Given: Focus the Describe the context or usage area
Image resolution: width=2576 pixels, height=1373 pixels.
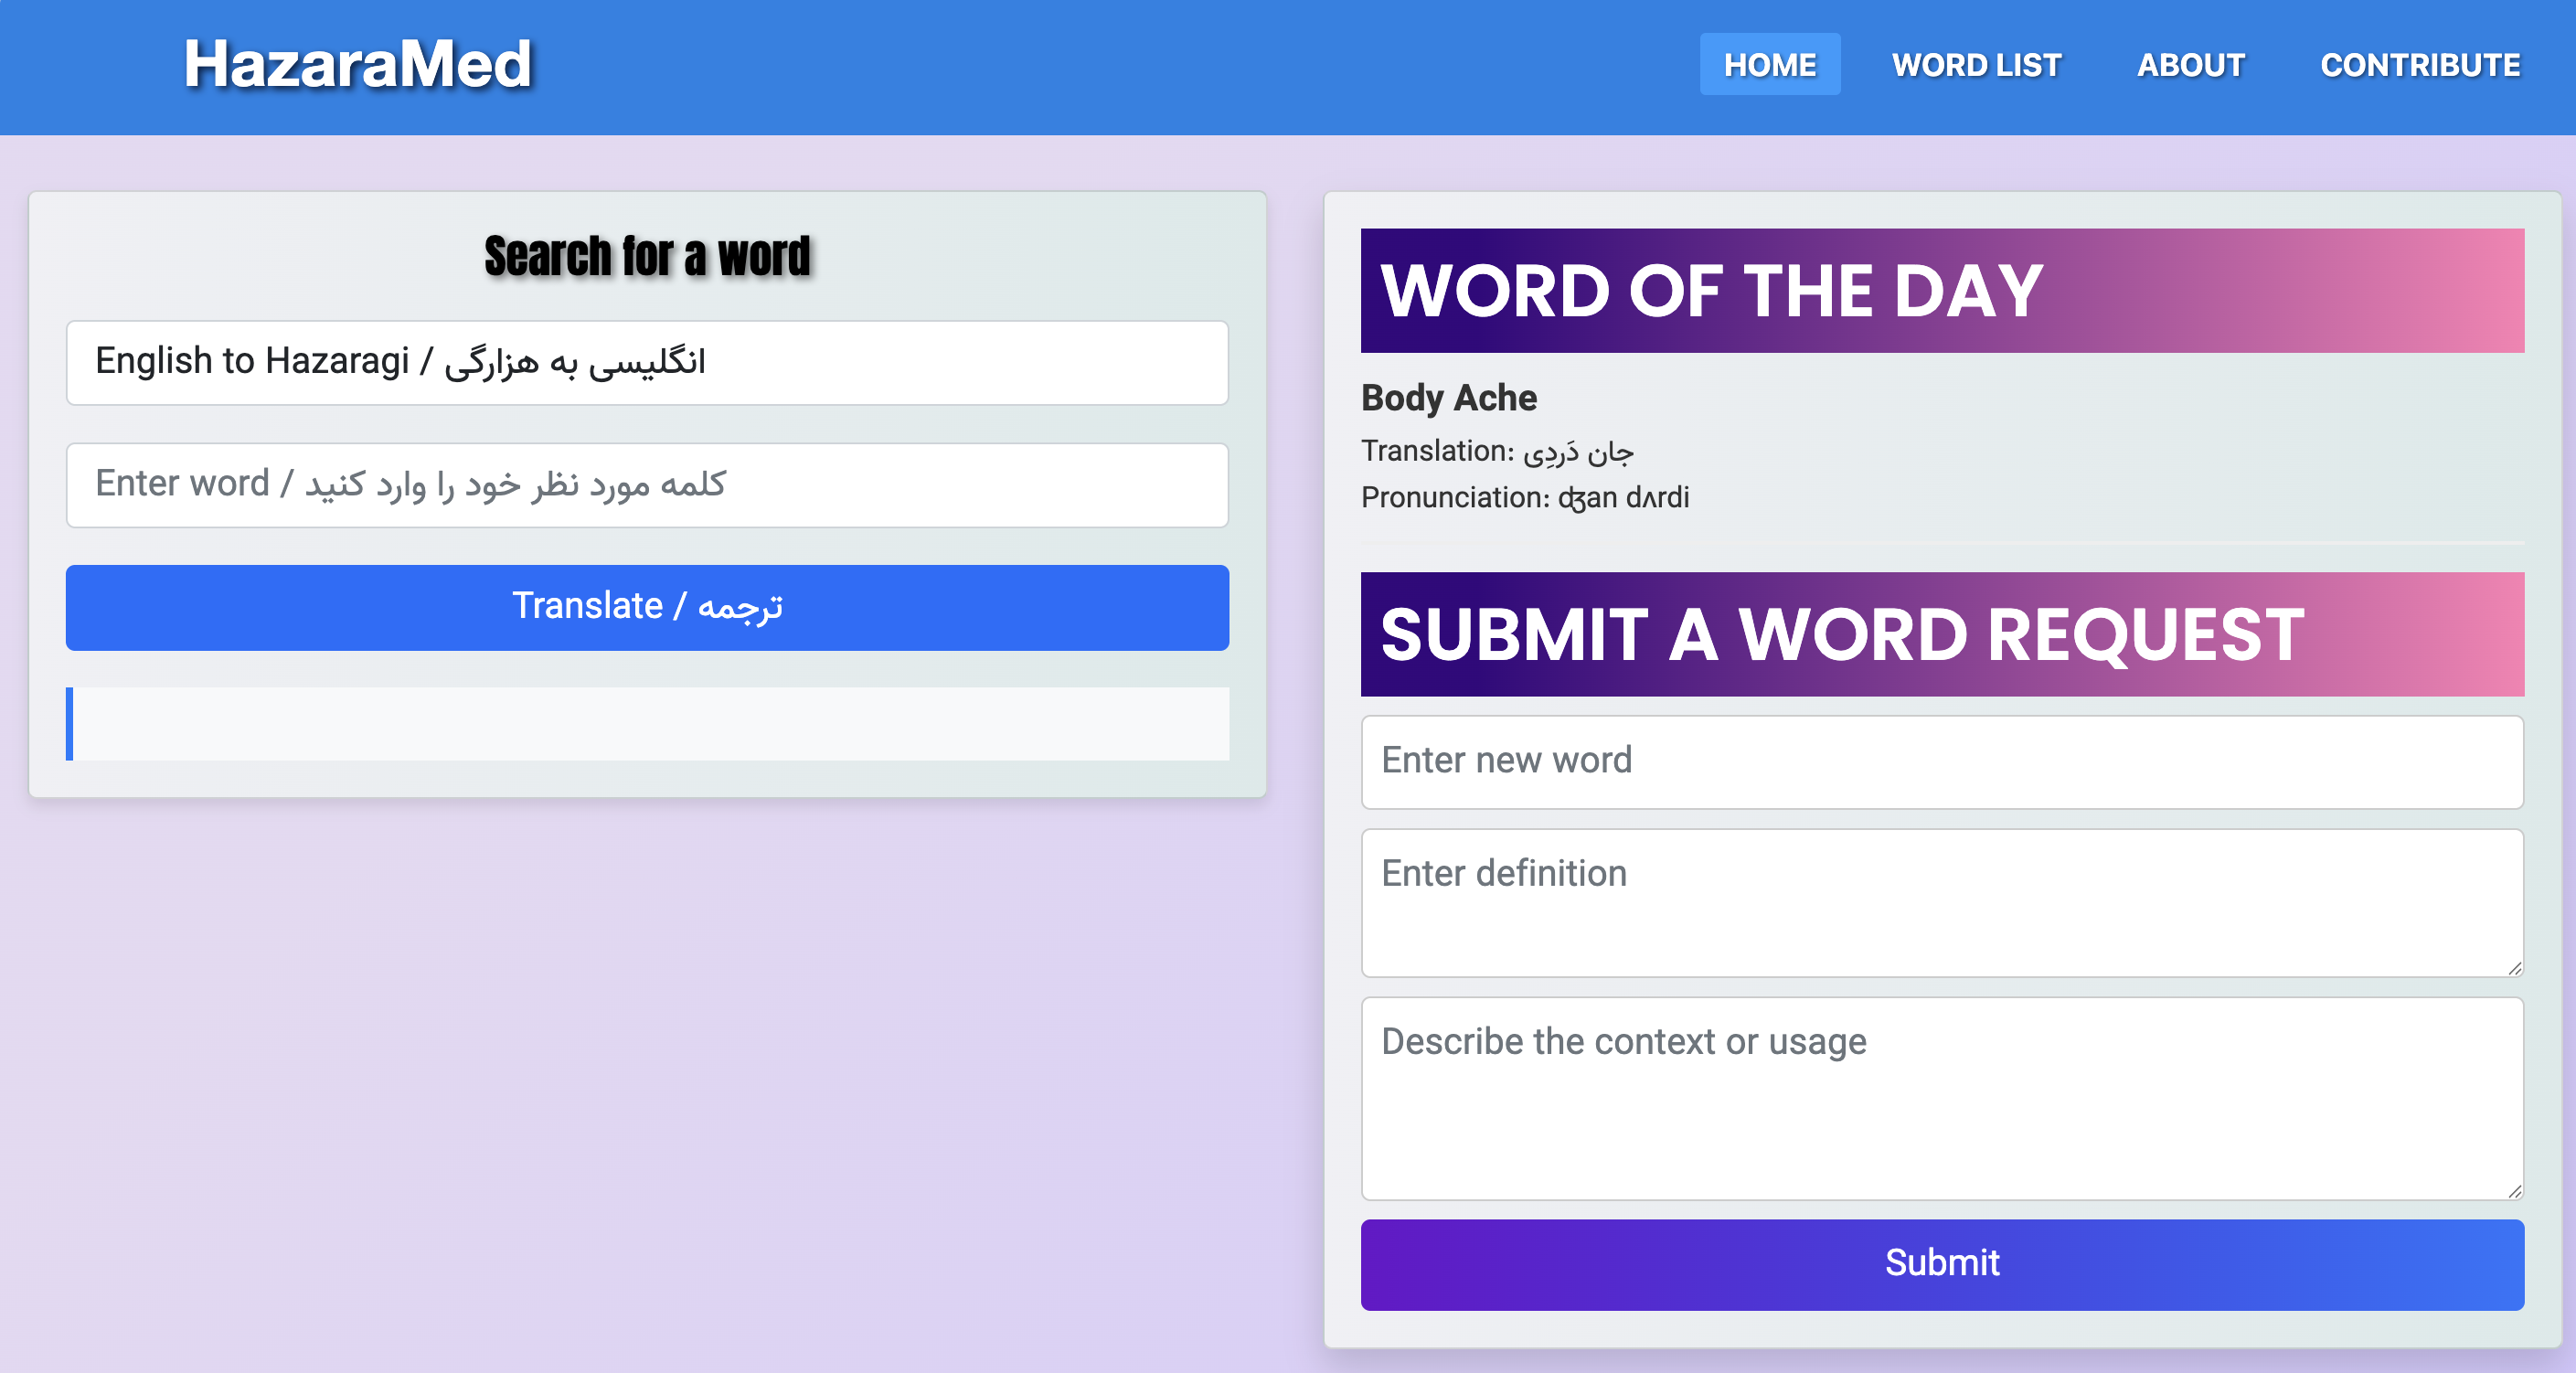Looking at the screenshot, I should 1941,1098.
